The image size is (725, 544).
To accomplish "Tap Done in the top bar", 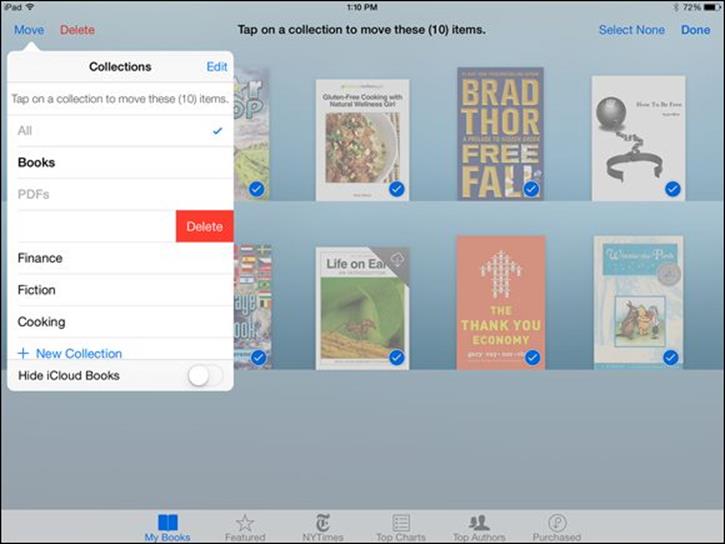I will click(695, 30).
